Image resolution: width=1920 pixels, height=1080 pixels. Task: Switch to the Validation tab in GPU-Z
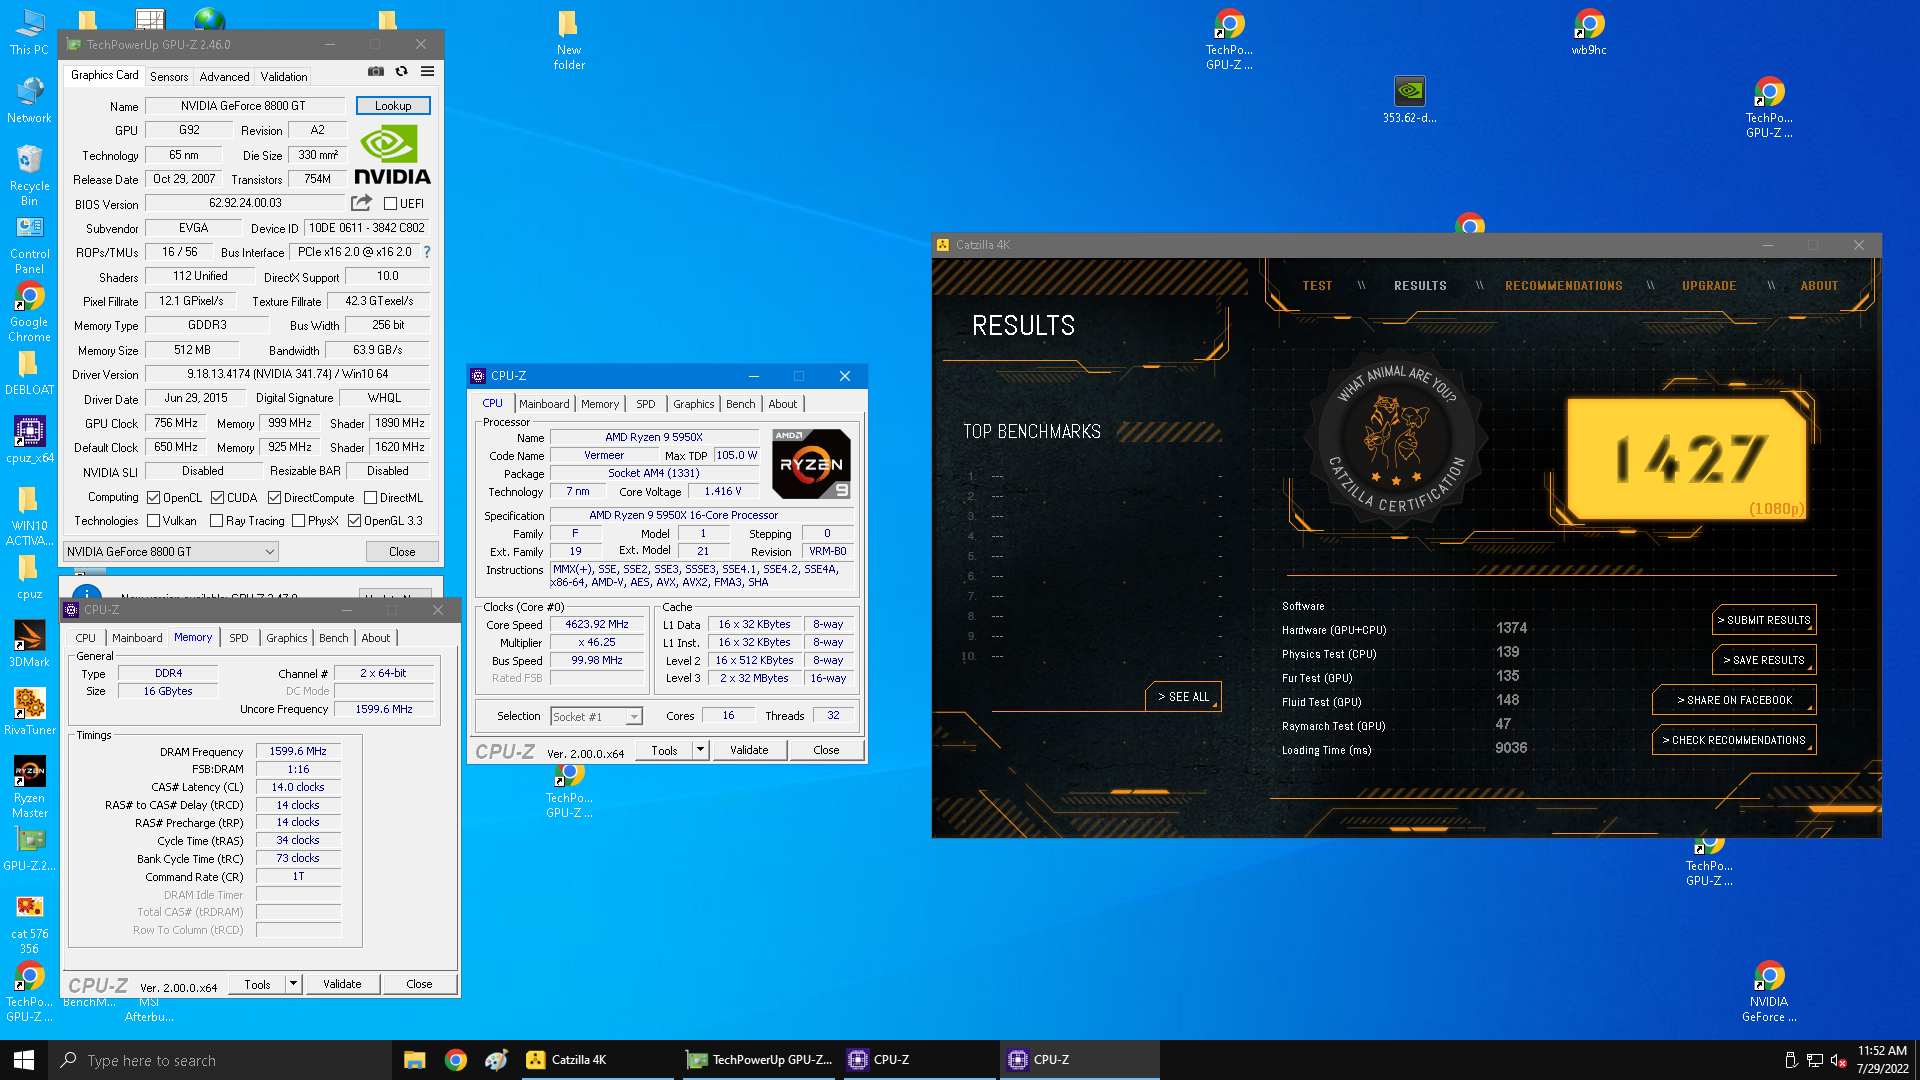tap(284, 76)
